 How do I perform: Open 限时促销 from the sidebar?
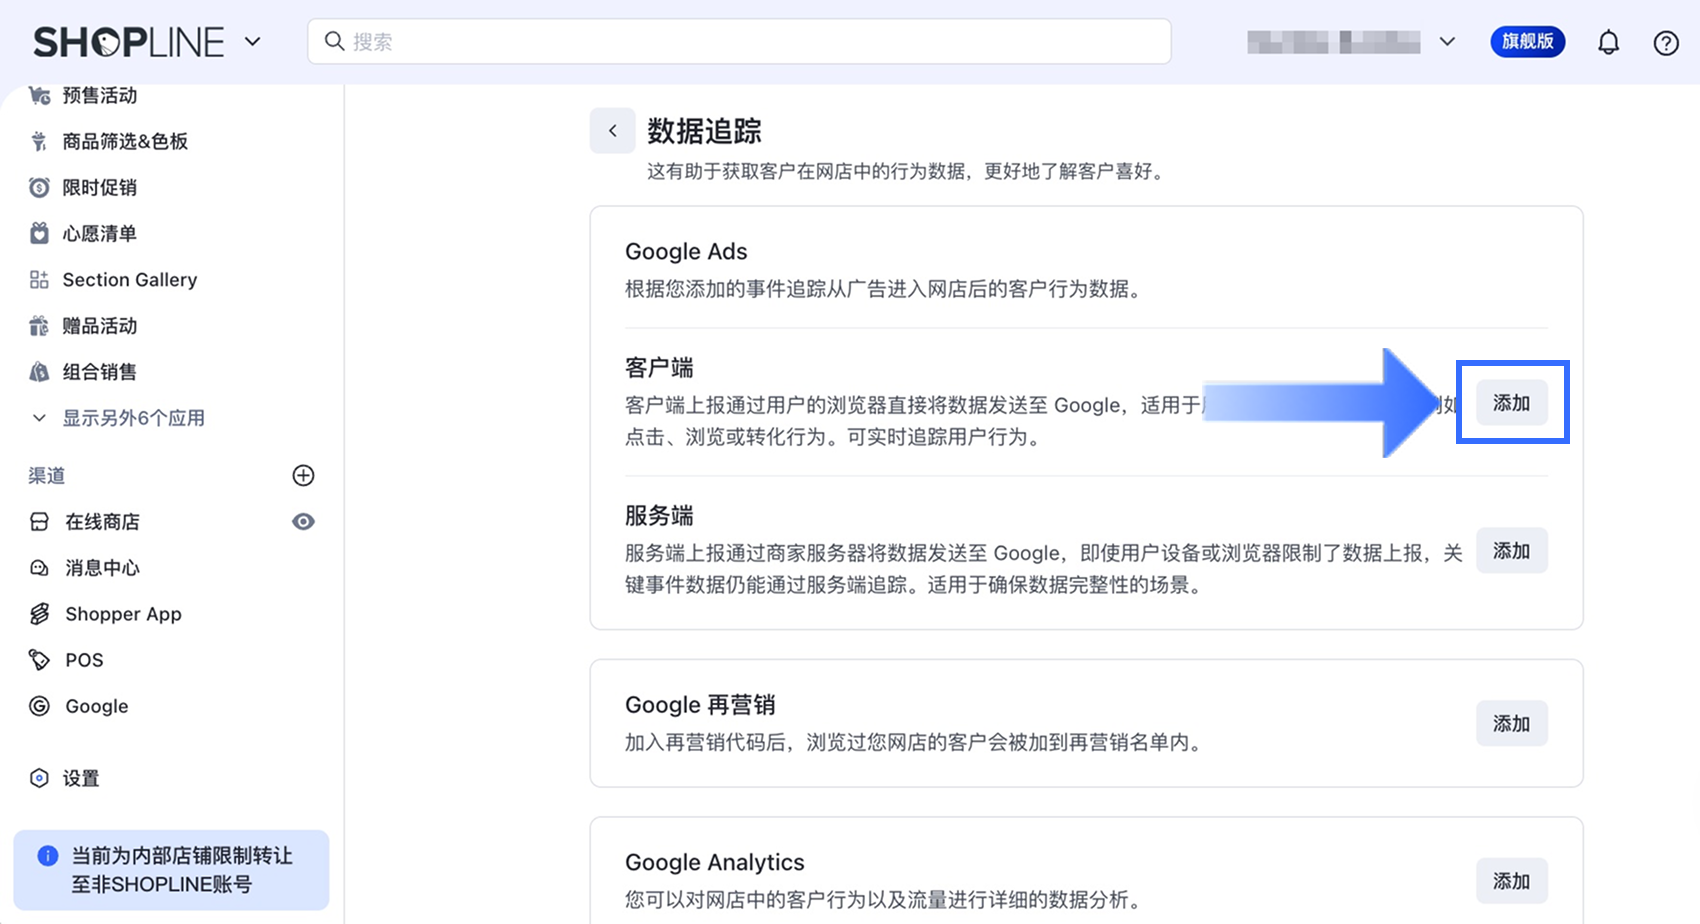(x=99, y=187)
